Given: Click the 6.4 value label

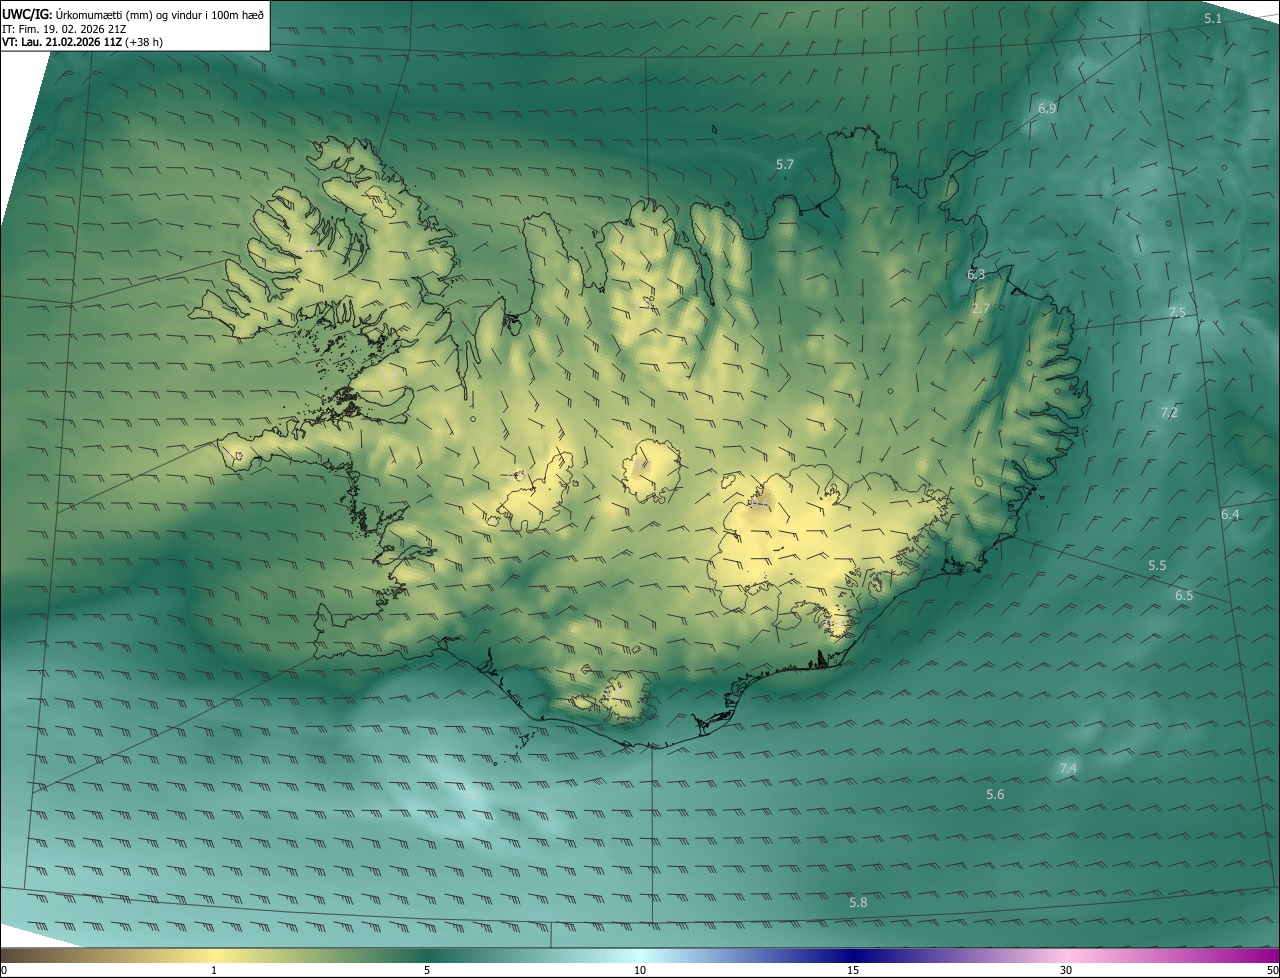Looking at the screenshot, I should pos(1230,515).
